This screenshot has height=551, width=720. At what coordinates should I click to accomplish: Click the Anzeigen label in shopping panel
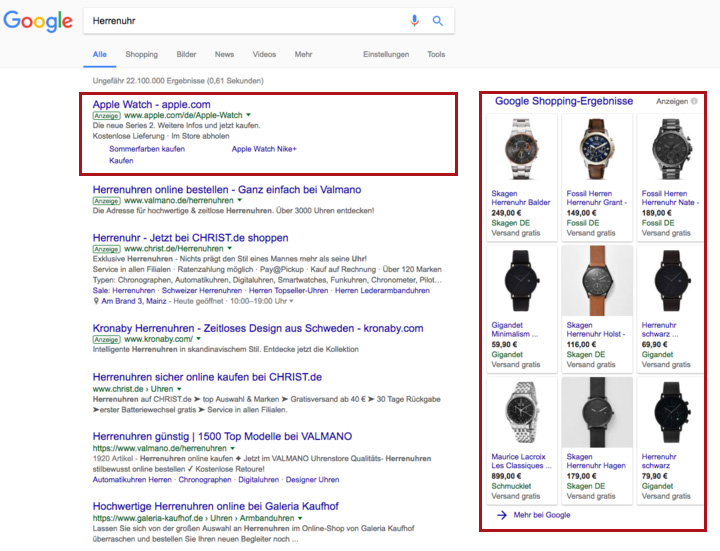tap(672, 101)
